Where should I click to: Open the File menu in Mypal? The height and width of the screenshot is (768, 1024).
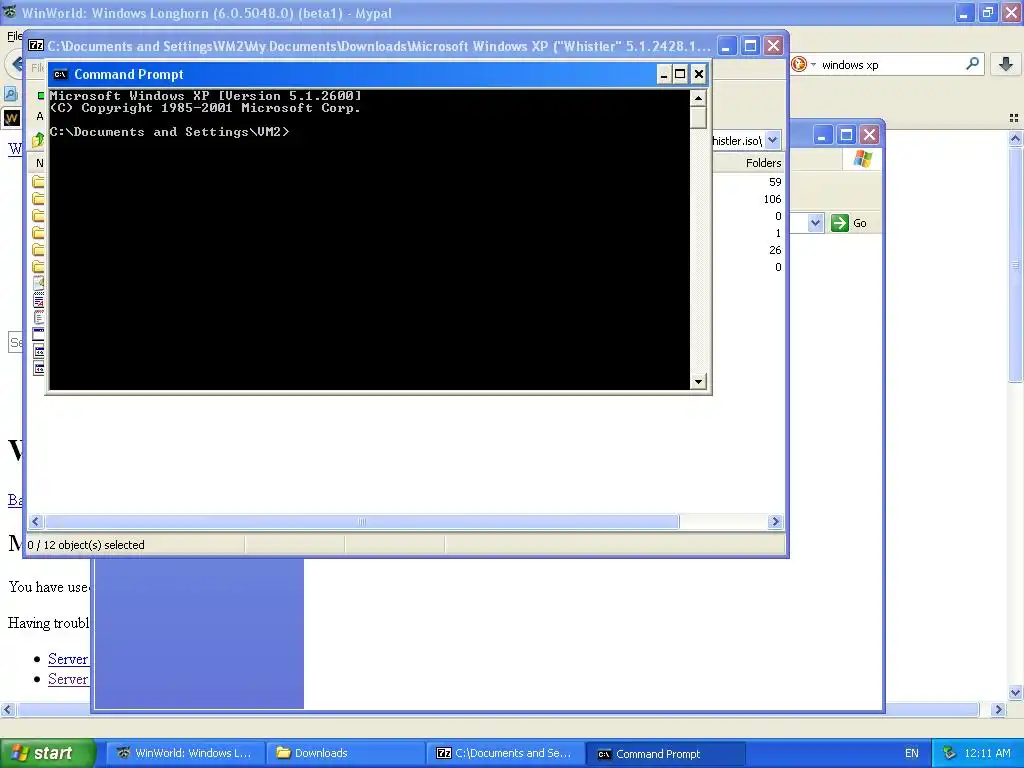14,36
